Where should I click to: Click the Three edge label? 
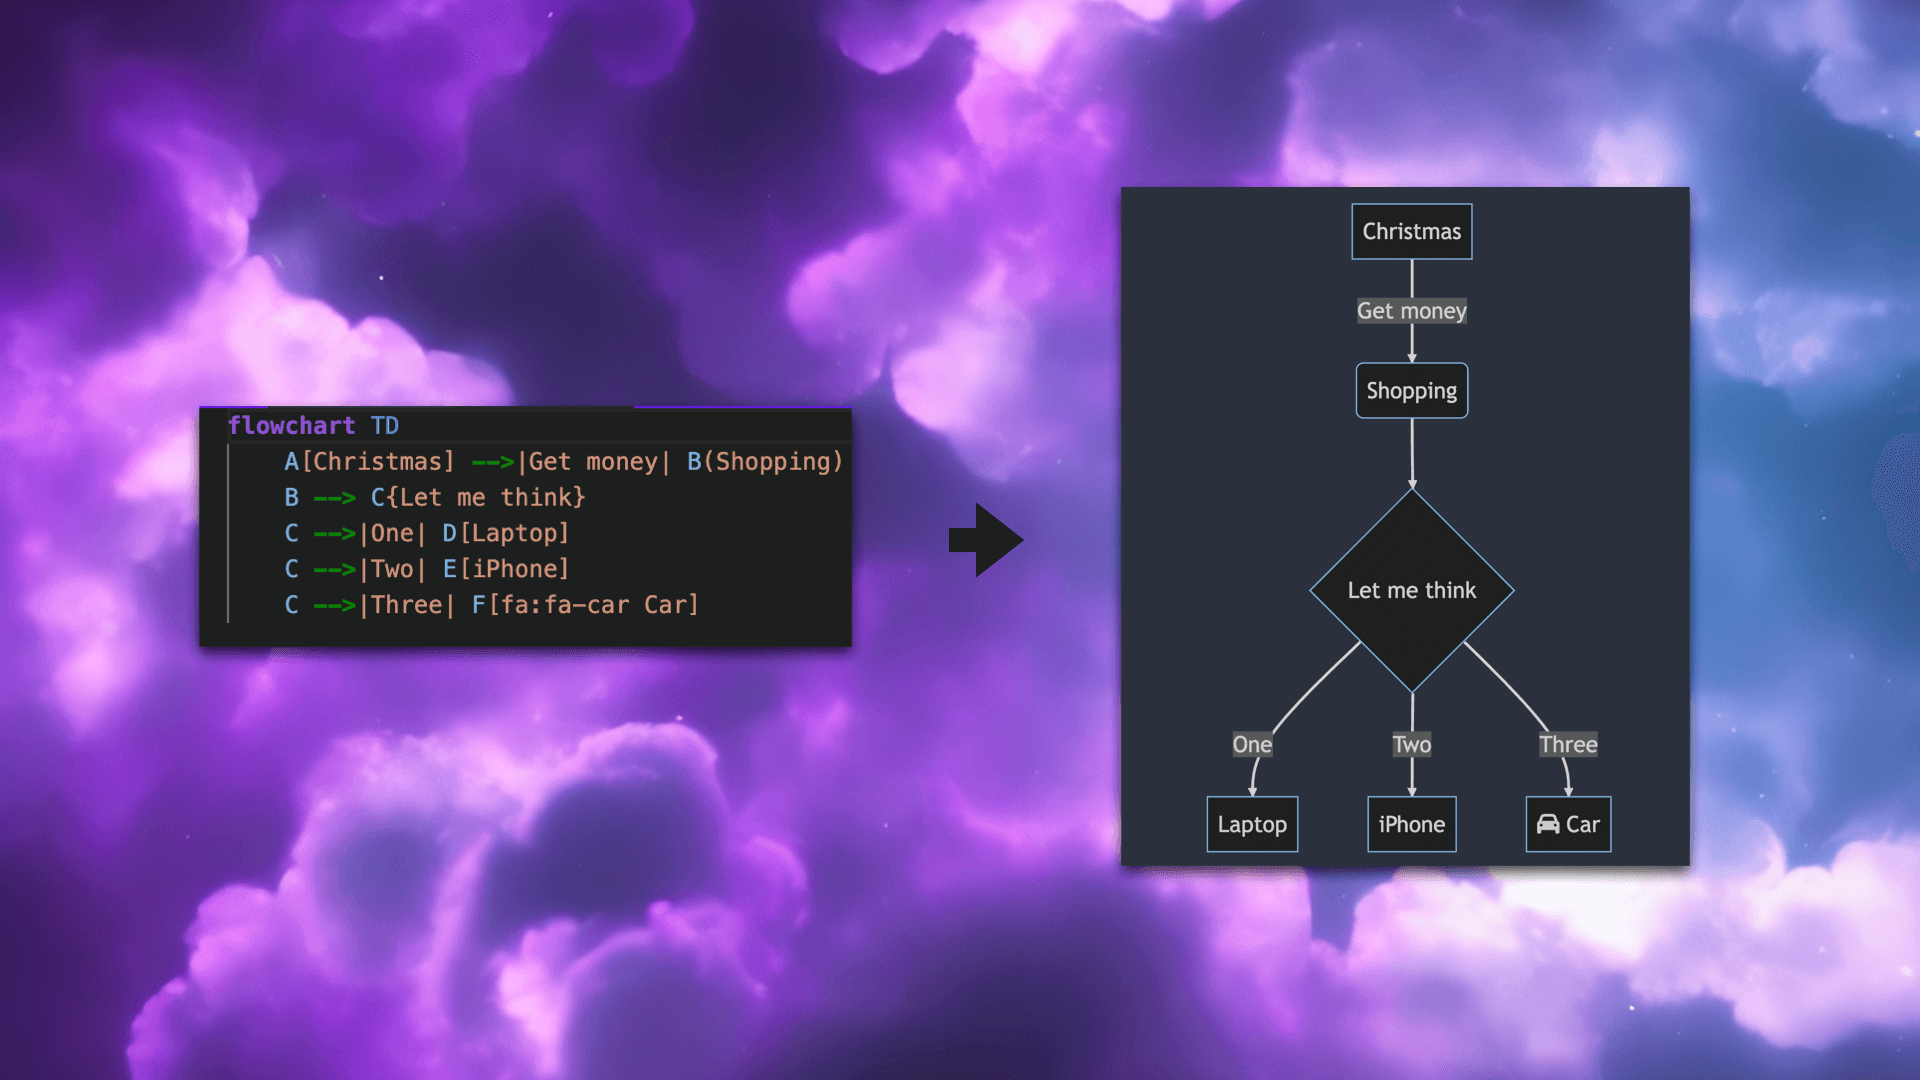tap(1568, 744)
